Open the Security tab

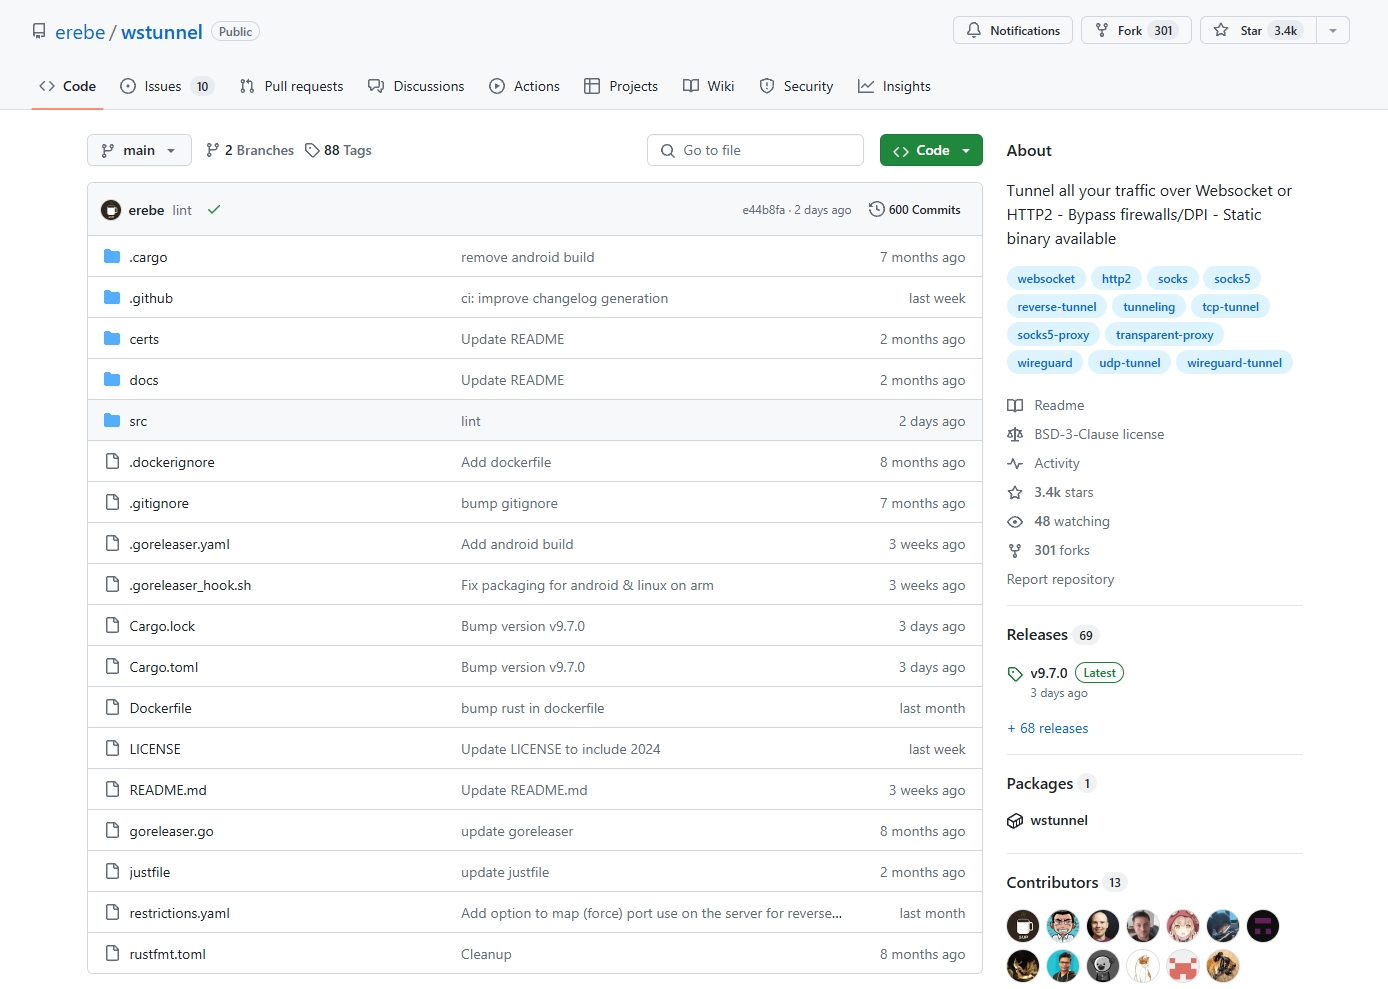[796, 86]
